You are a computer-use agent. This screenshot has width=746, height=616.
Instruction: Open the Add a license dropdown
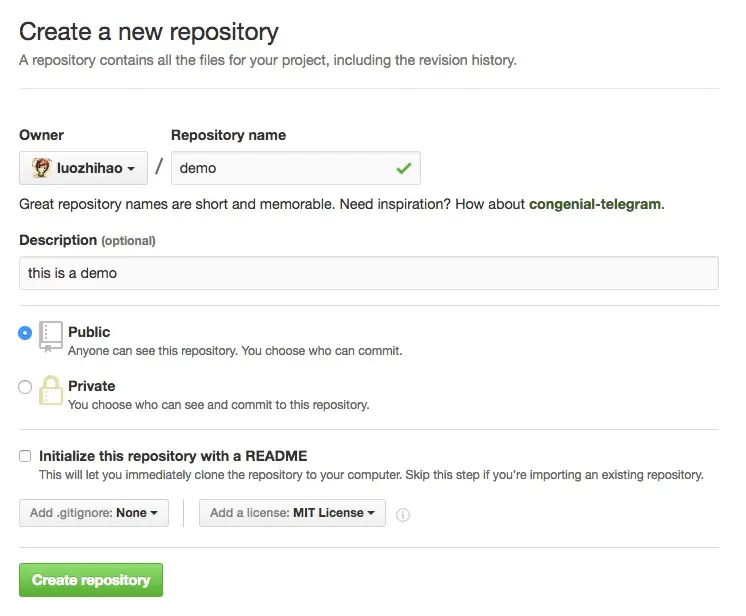(x=292, y=513)
